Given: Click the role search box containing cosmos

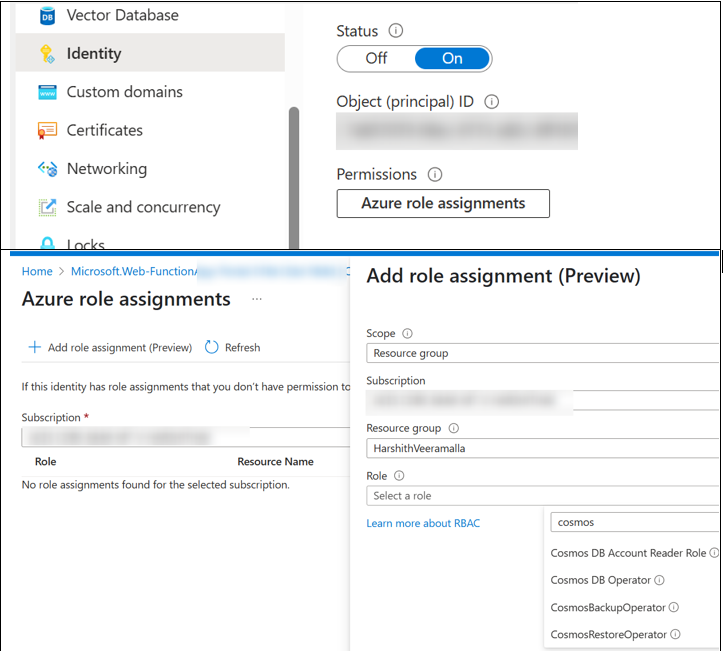Looking at the screenshot, I should coord(634,522).
